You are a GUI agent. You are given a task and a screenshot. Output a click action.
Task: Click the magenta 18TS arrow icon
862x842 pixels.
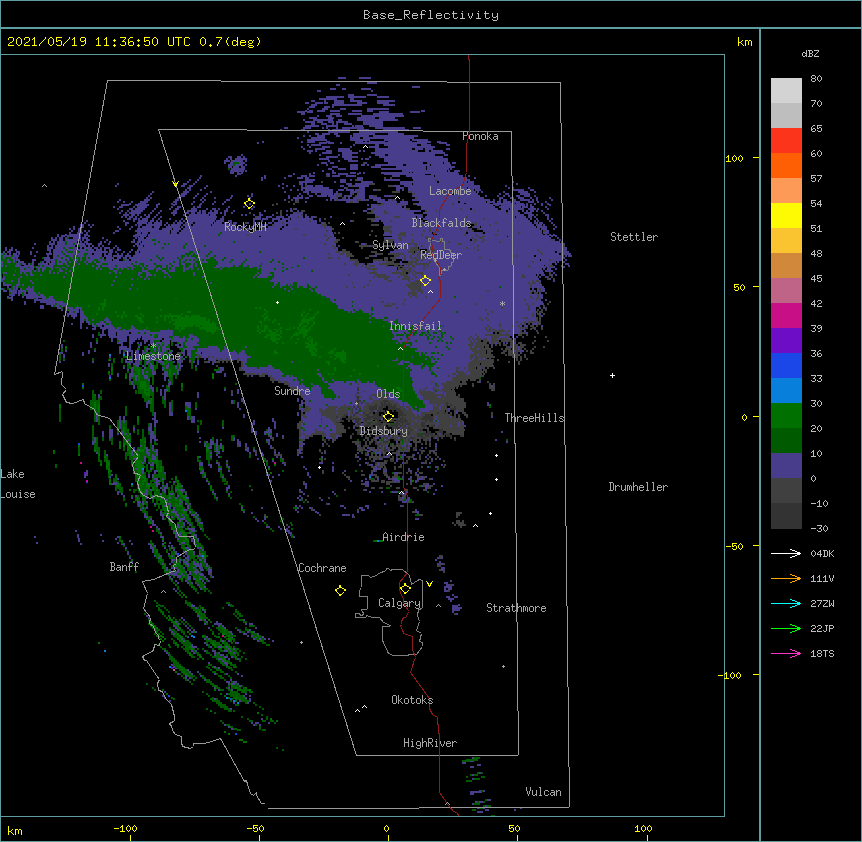pos(786,653)
